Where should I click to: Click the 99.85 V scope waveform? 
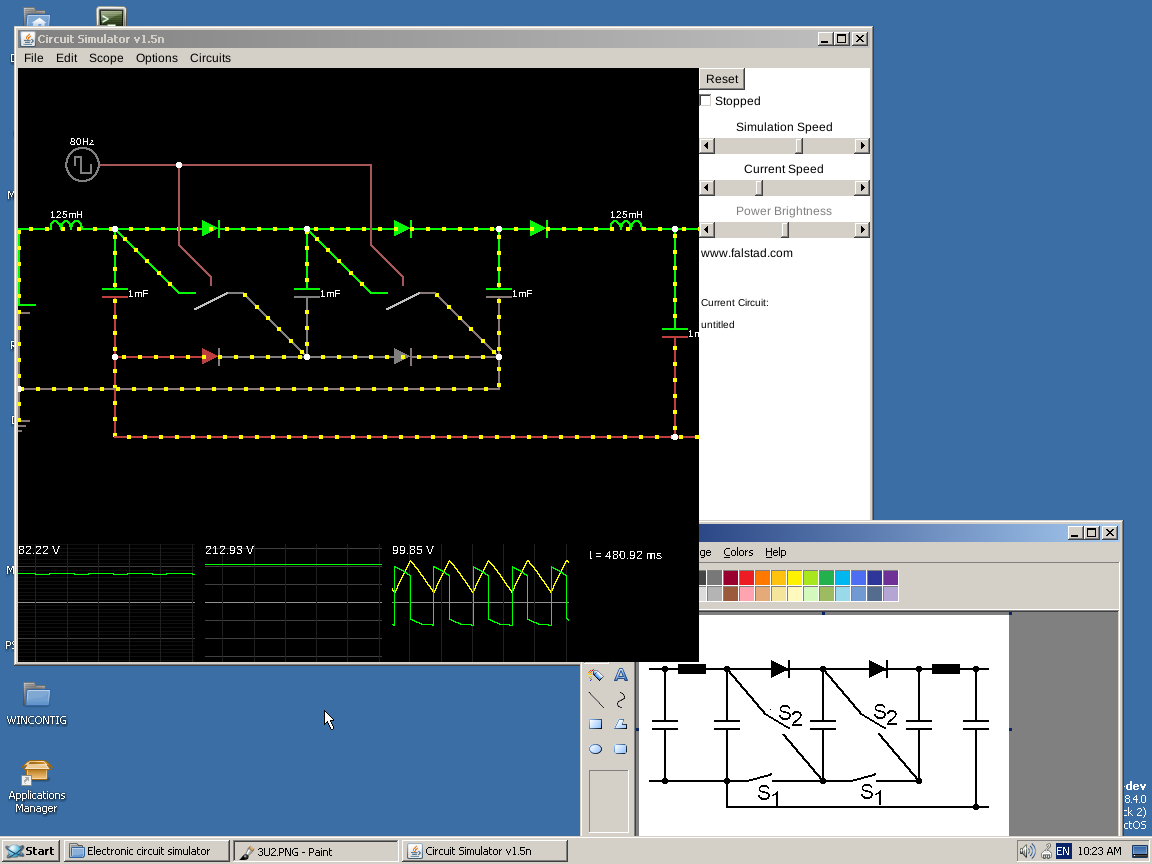click(480, 594)
